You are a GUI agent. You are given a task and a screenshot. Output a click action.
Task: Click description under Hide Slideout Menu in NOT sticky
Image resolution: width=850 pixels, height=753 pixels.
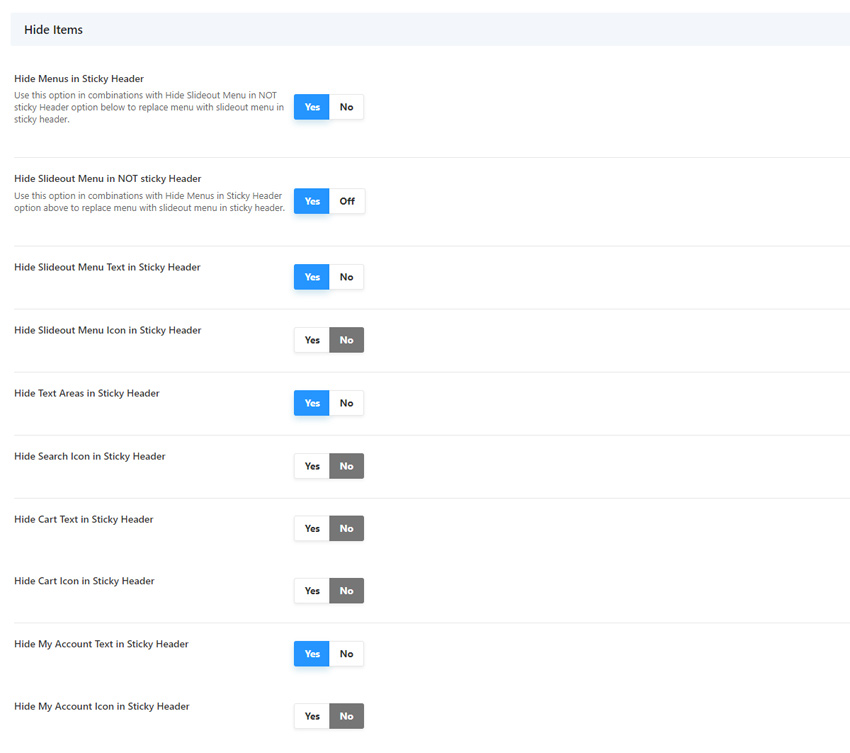click(x=149, y=202)
